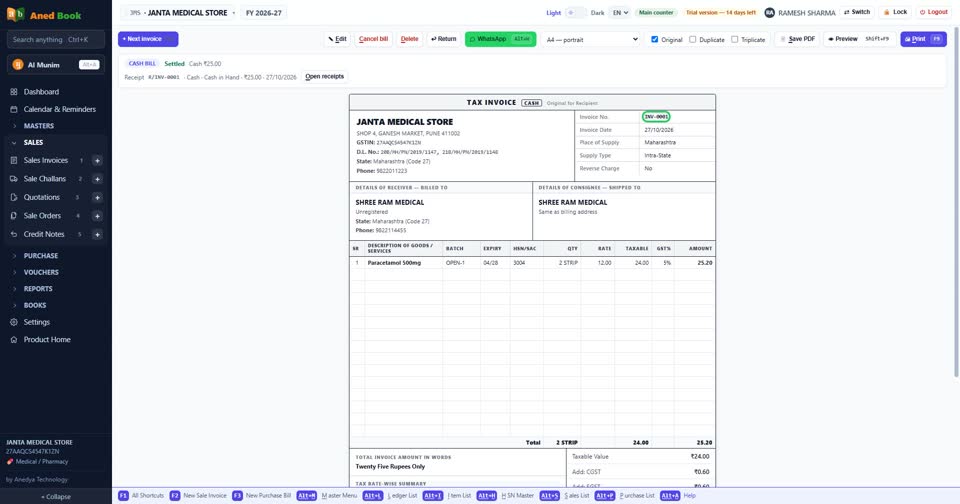The image size is (960, 504).
Task: Open the FY 2026-27 year selector
Action: (263, 13)
